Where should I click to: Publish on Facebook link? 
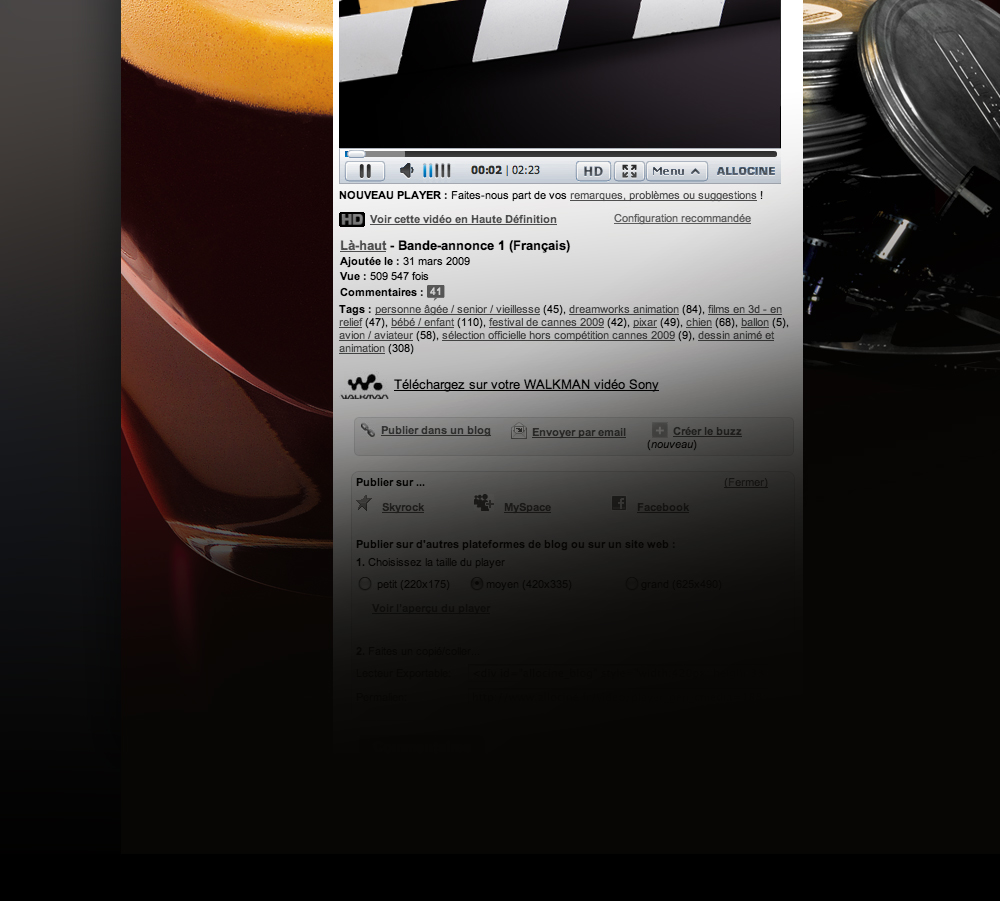point(663,508)
